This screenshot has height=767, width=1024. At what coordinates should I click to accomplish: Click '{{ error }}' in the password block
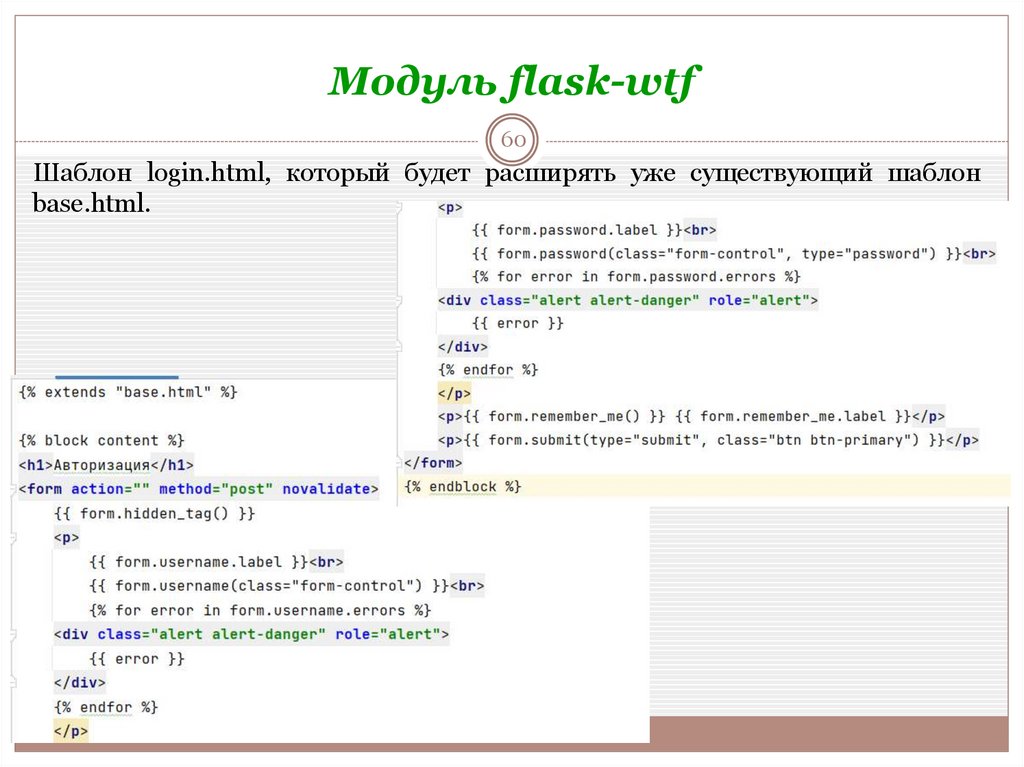(518, 323)
